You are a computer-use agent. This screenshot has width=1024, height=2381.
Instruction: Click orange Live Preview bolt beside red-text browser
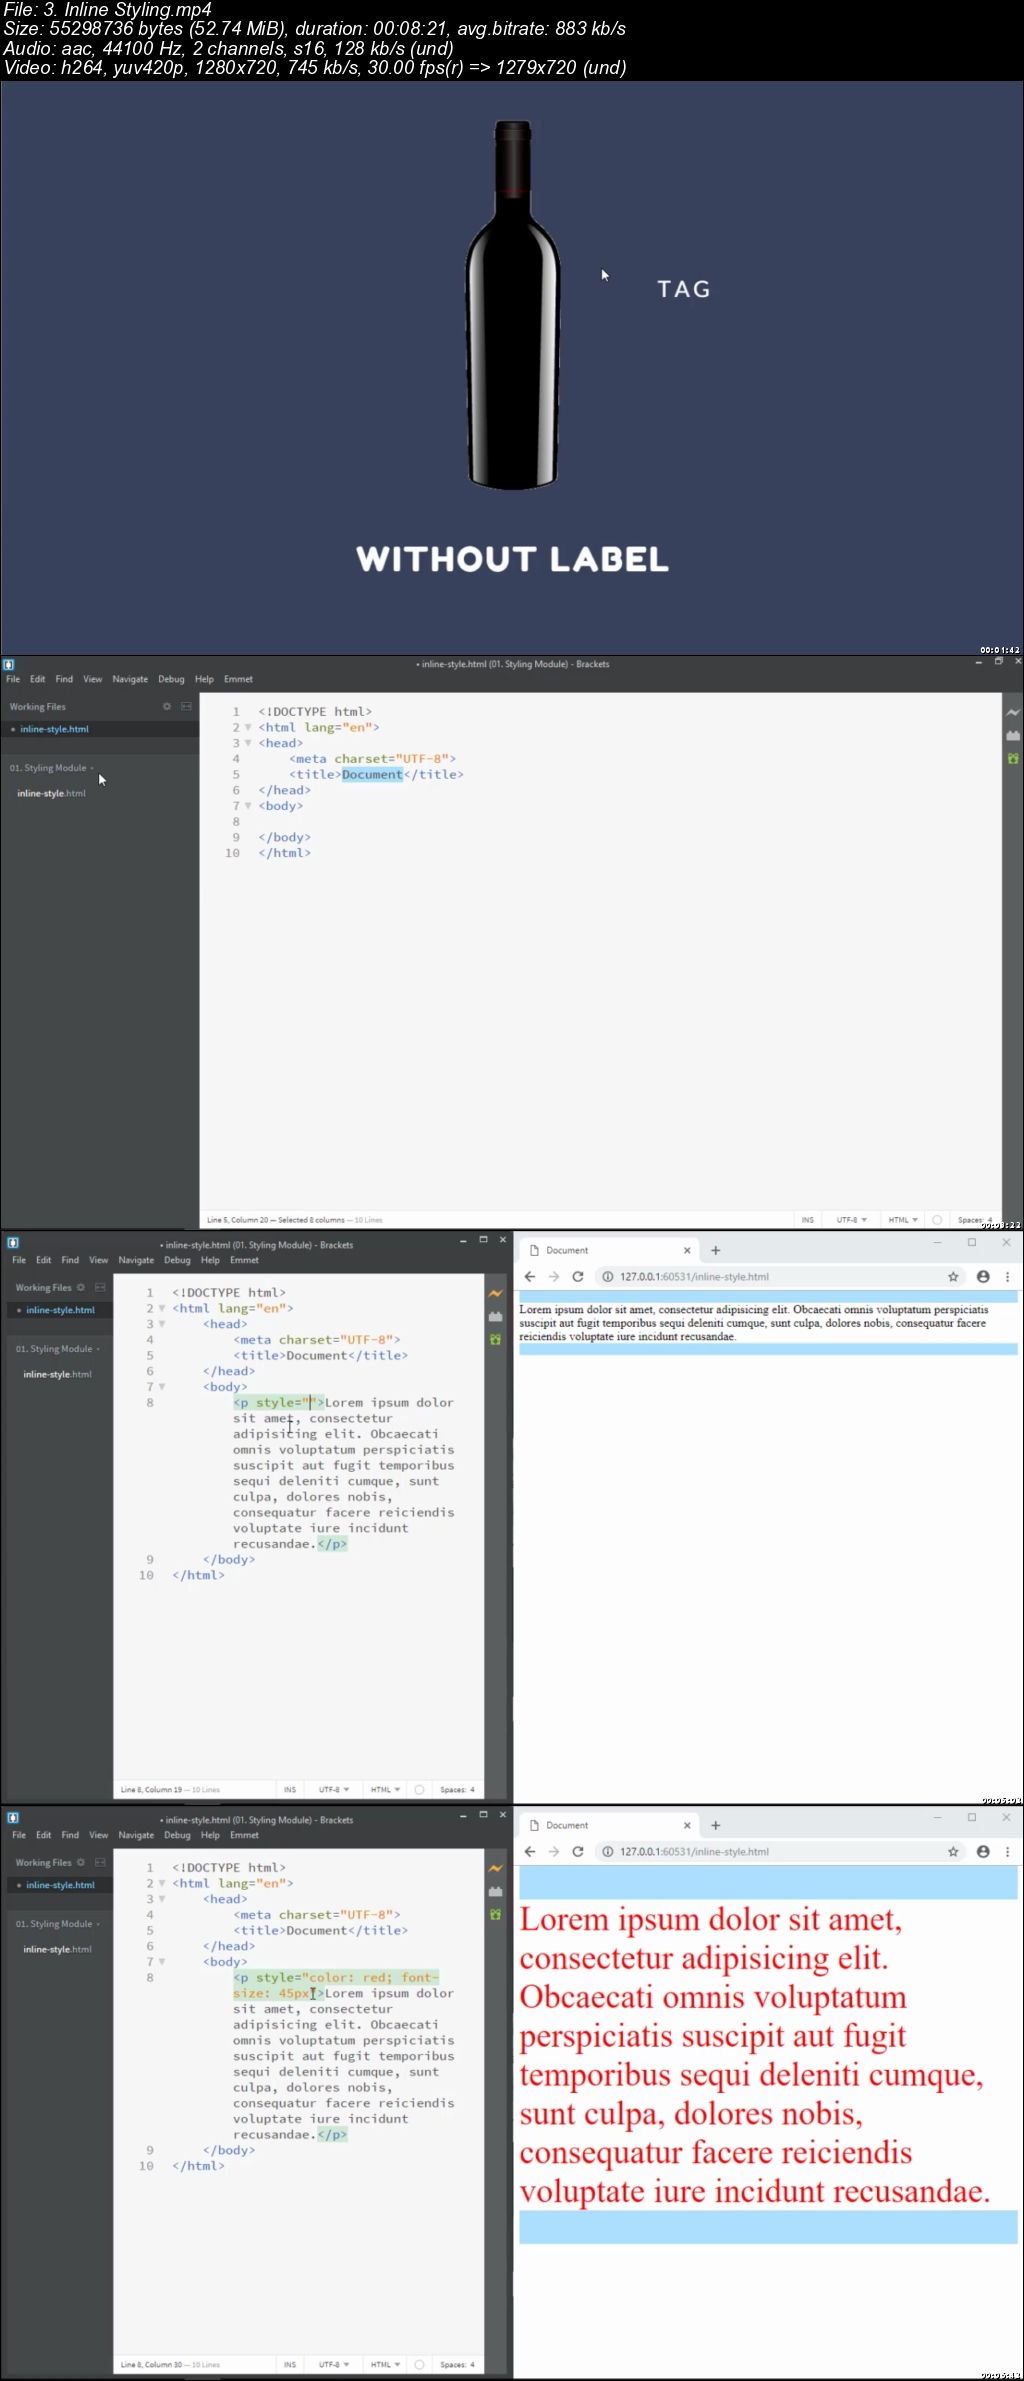[495, 1868]
